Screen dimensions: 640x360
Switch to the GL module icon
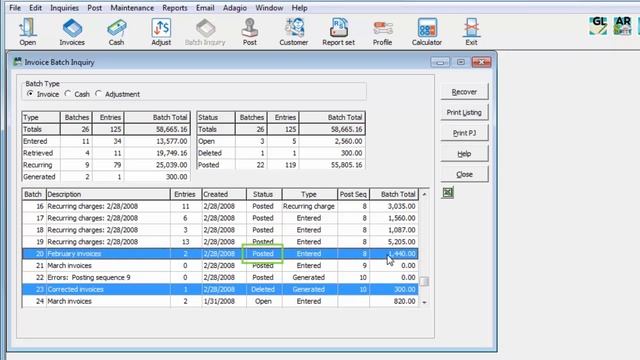[598, 26]
